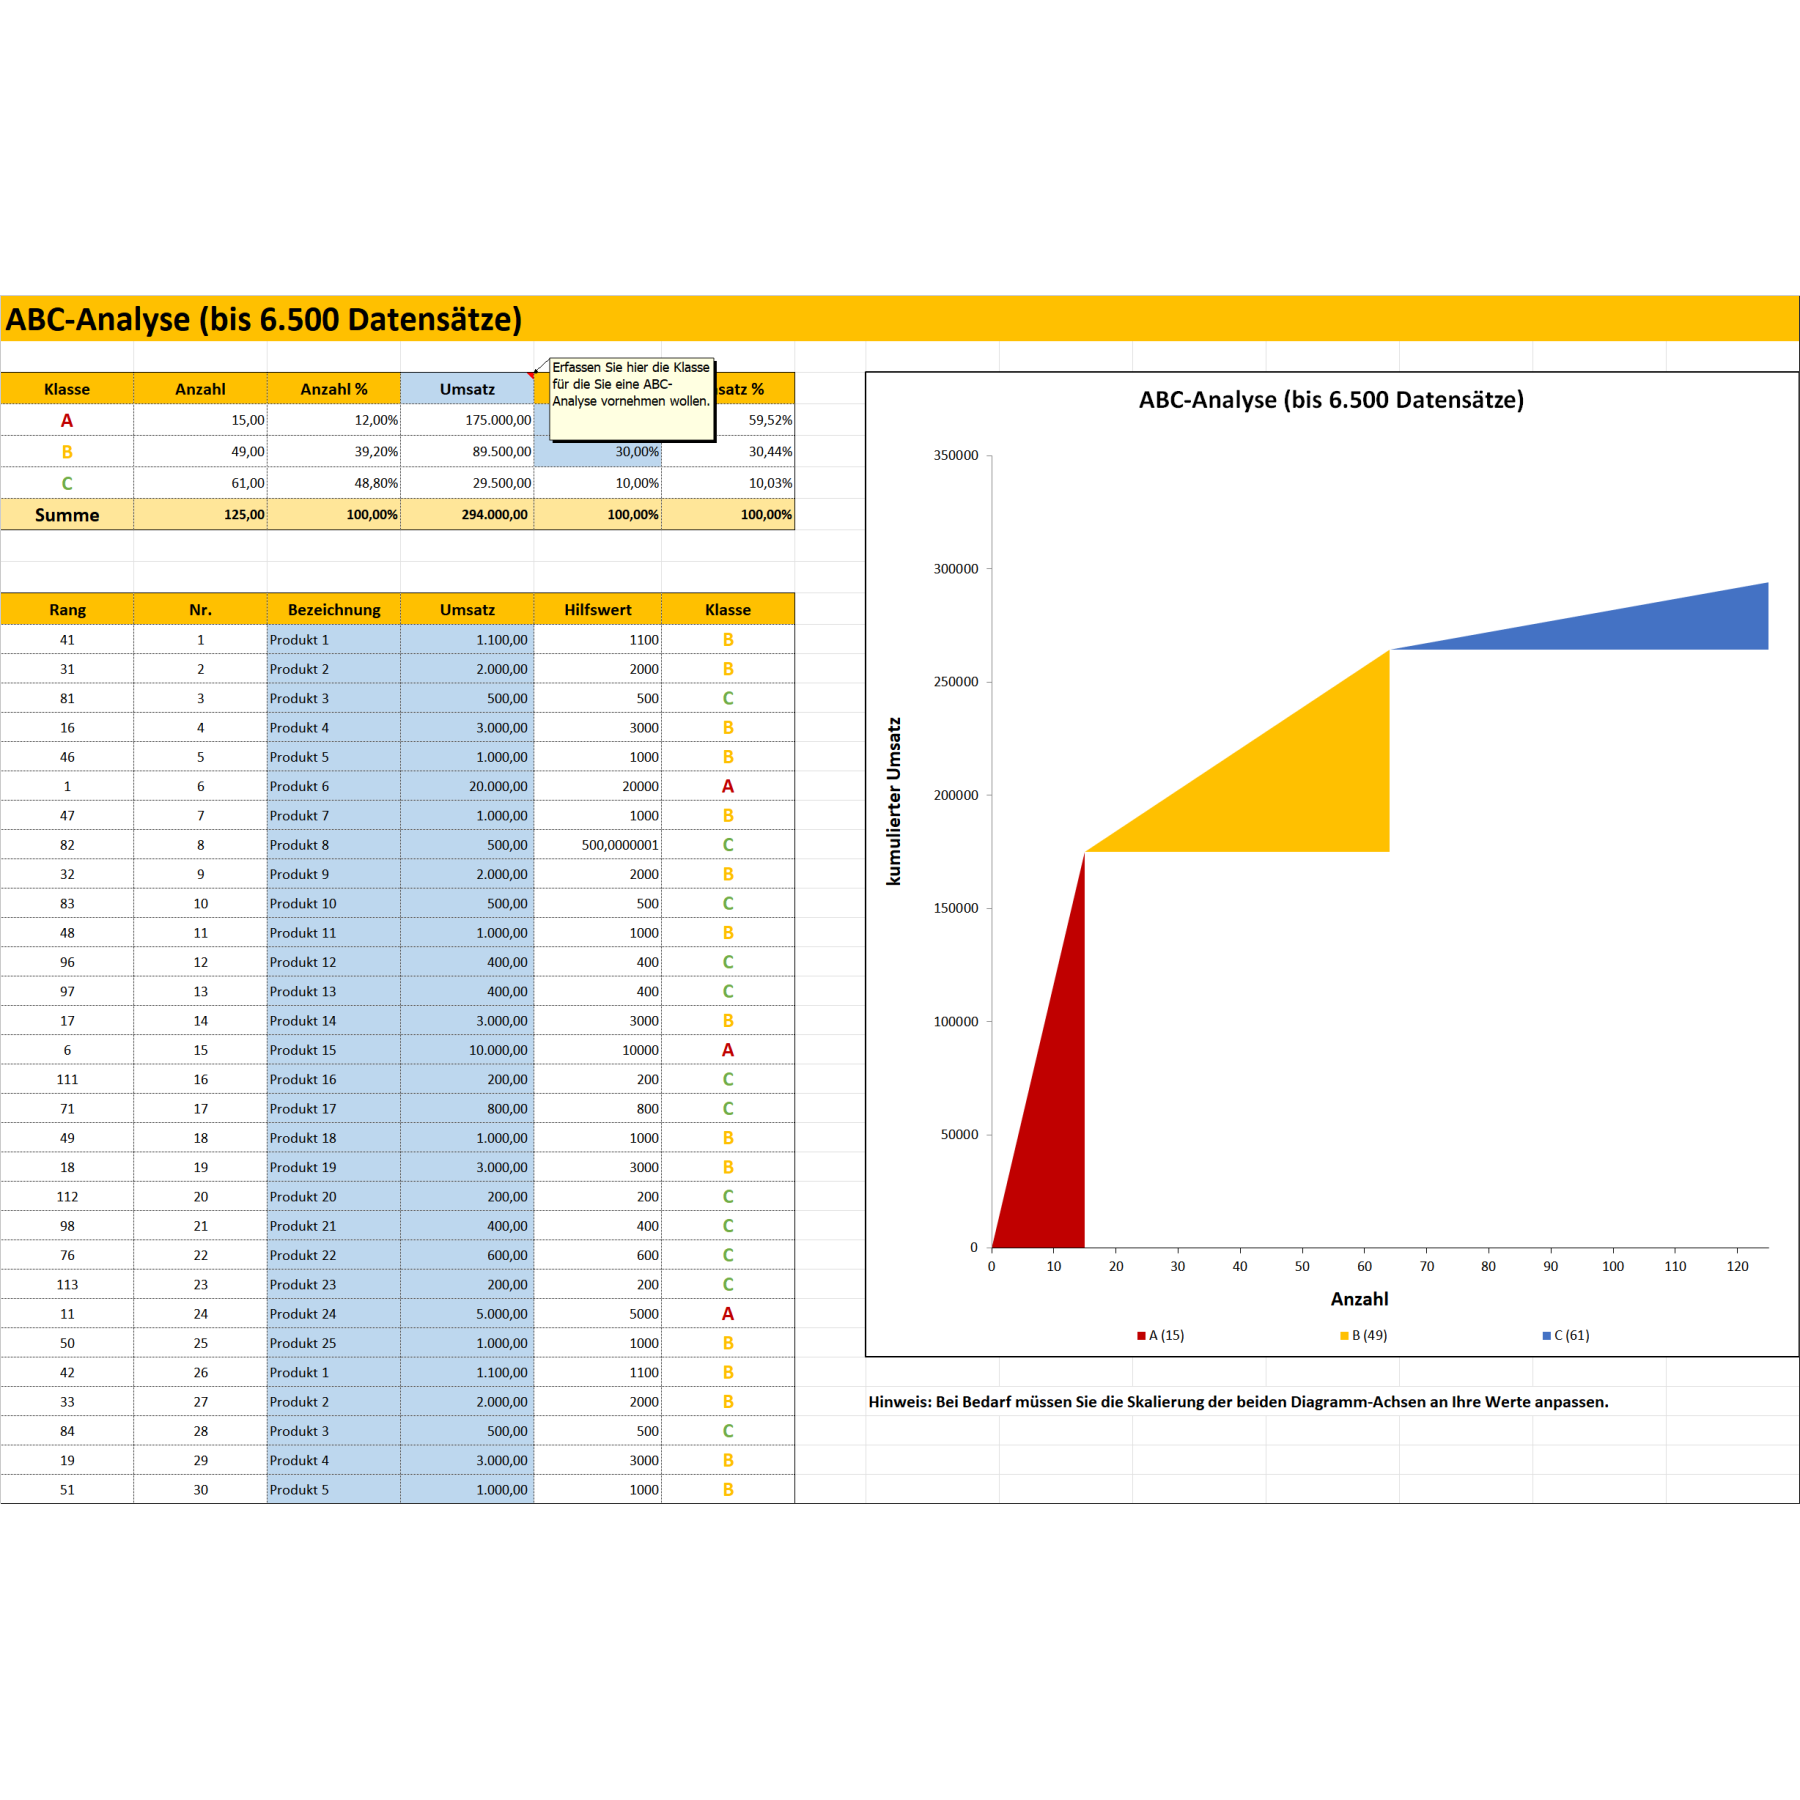The height and width of the screenshot is (1800, 1800).
Task: Select the 'Rang' column header cell
Action: click(x=67, y=610)
